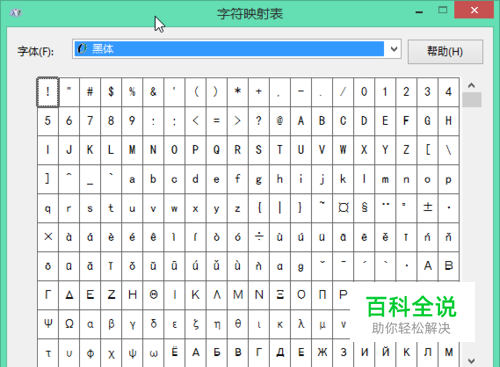Select the capital letter R cell
The width and height of the screenshot is (500, 367).
click(238, 150)
